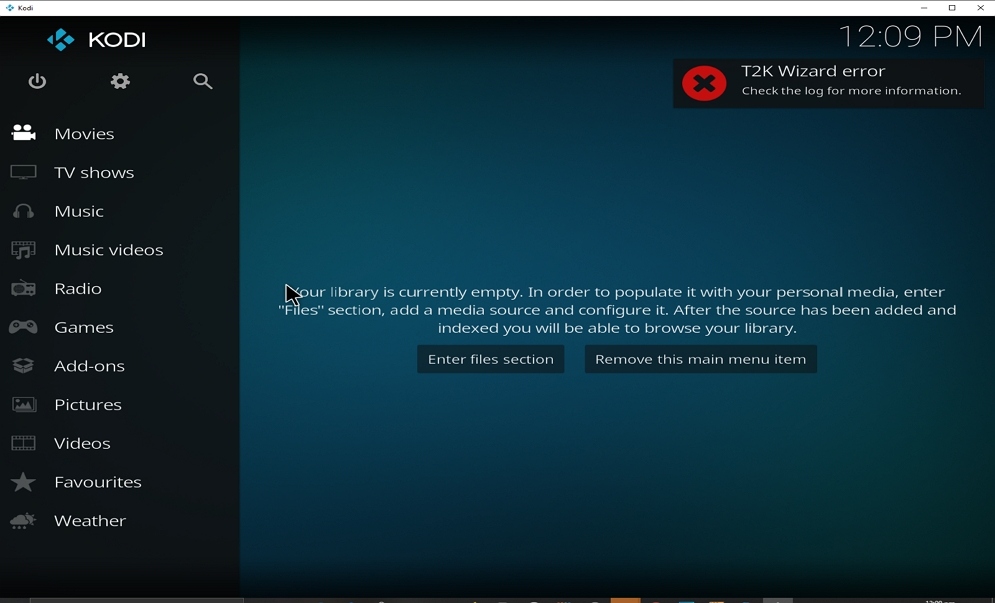Go to the Games section

point(84,328)
